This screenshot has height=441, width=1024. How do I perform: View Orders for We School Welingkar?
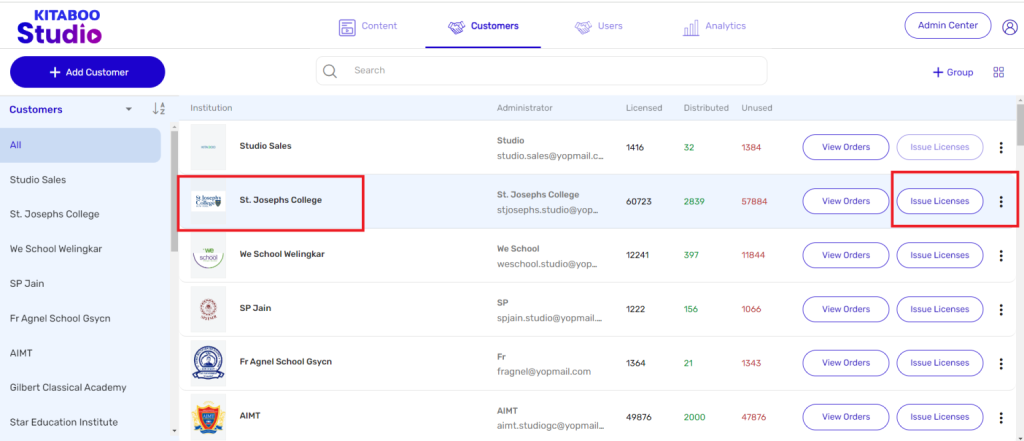(x=845, y=255)
